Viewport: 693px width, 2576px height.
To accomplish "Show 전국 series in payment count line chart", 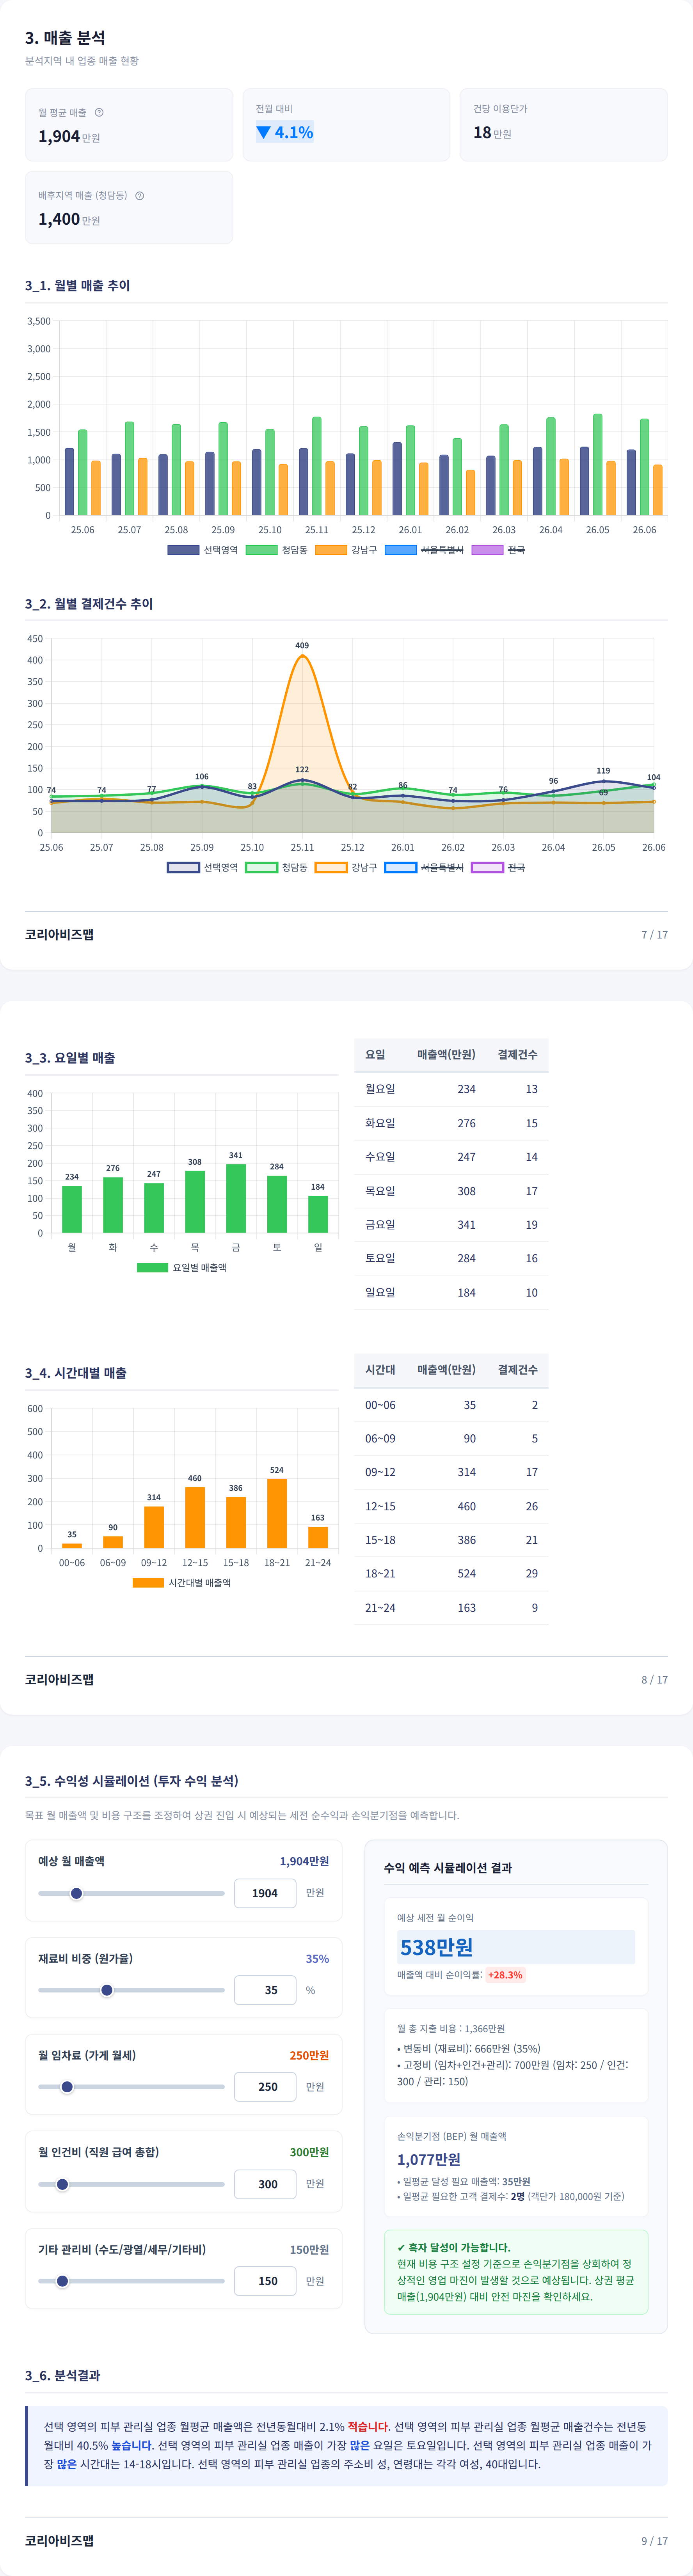I will point(498,867).
